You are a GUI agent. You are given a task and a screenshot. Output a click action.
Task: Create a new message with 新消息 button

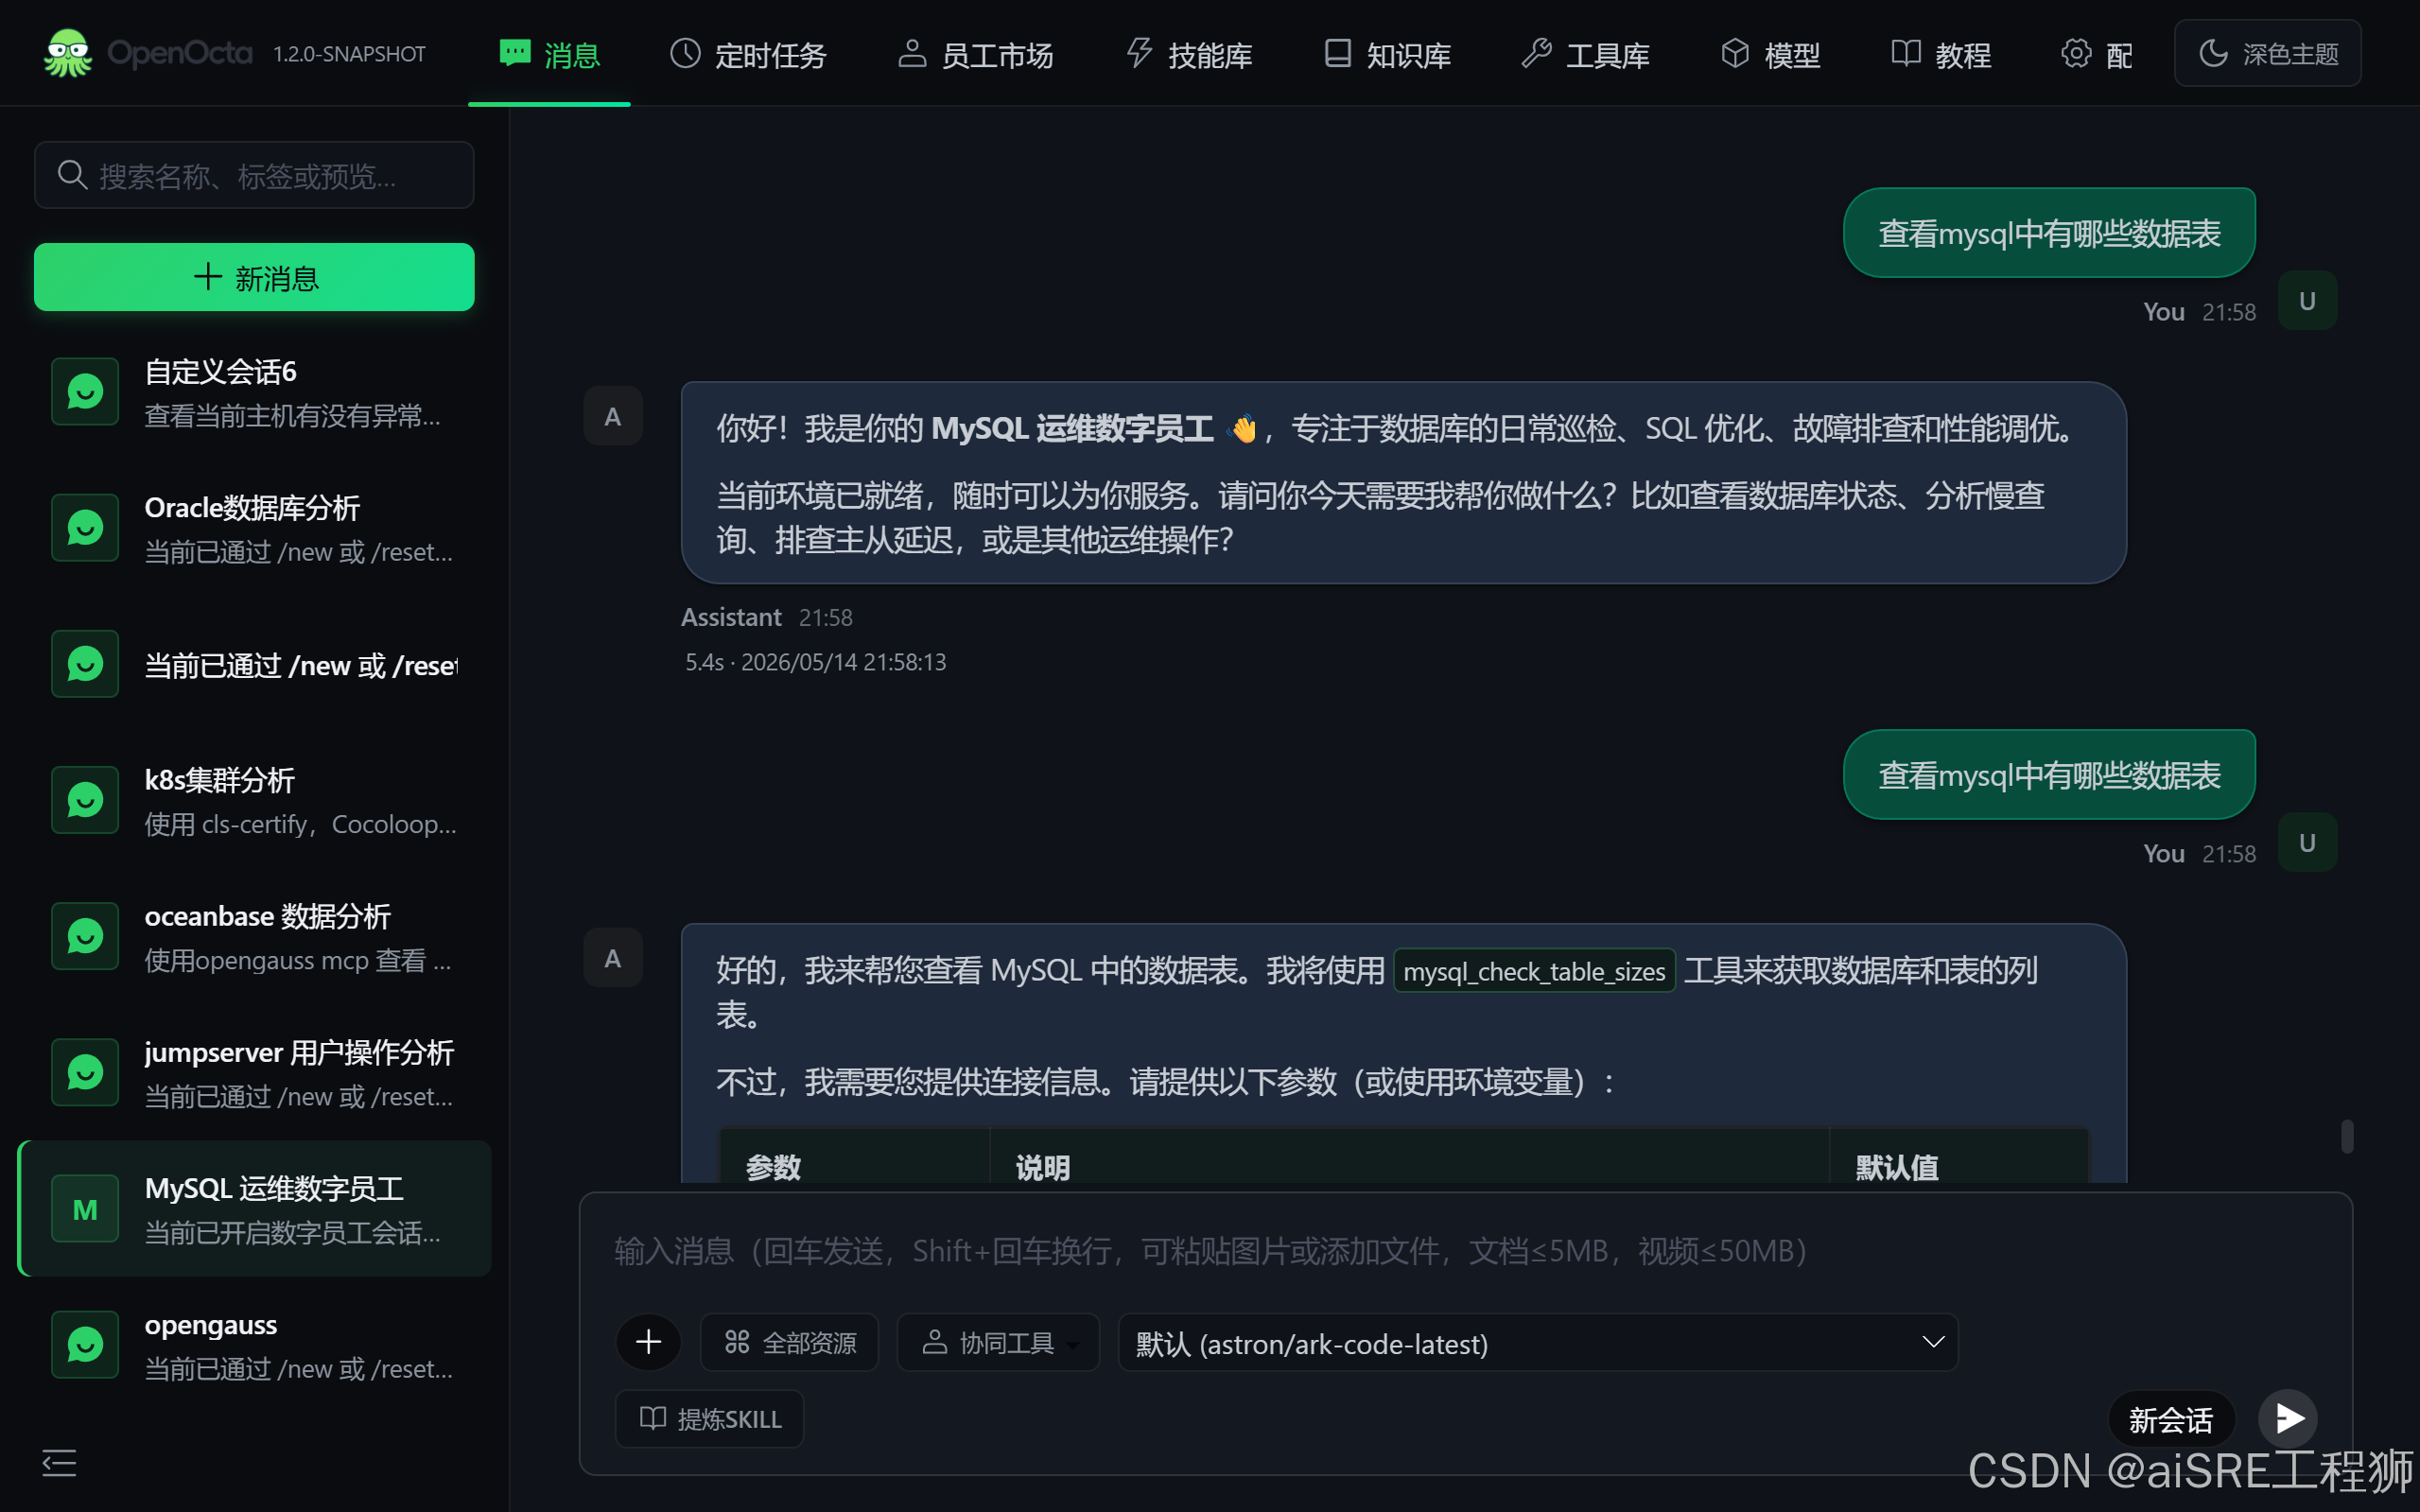(254, 277)
